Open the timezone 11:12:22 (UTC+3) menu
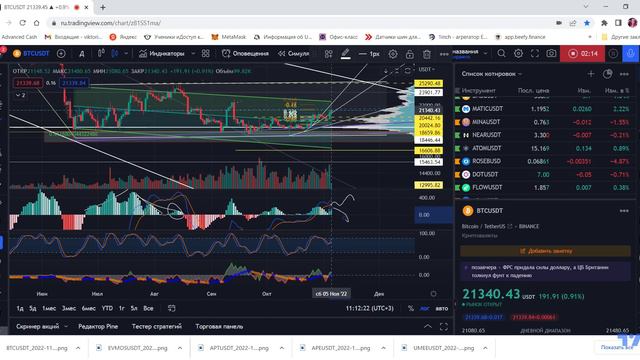The image size is (640, 360). (369, 308)
